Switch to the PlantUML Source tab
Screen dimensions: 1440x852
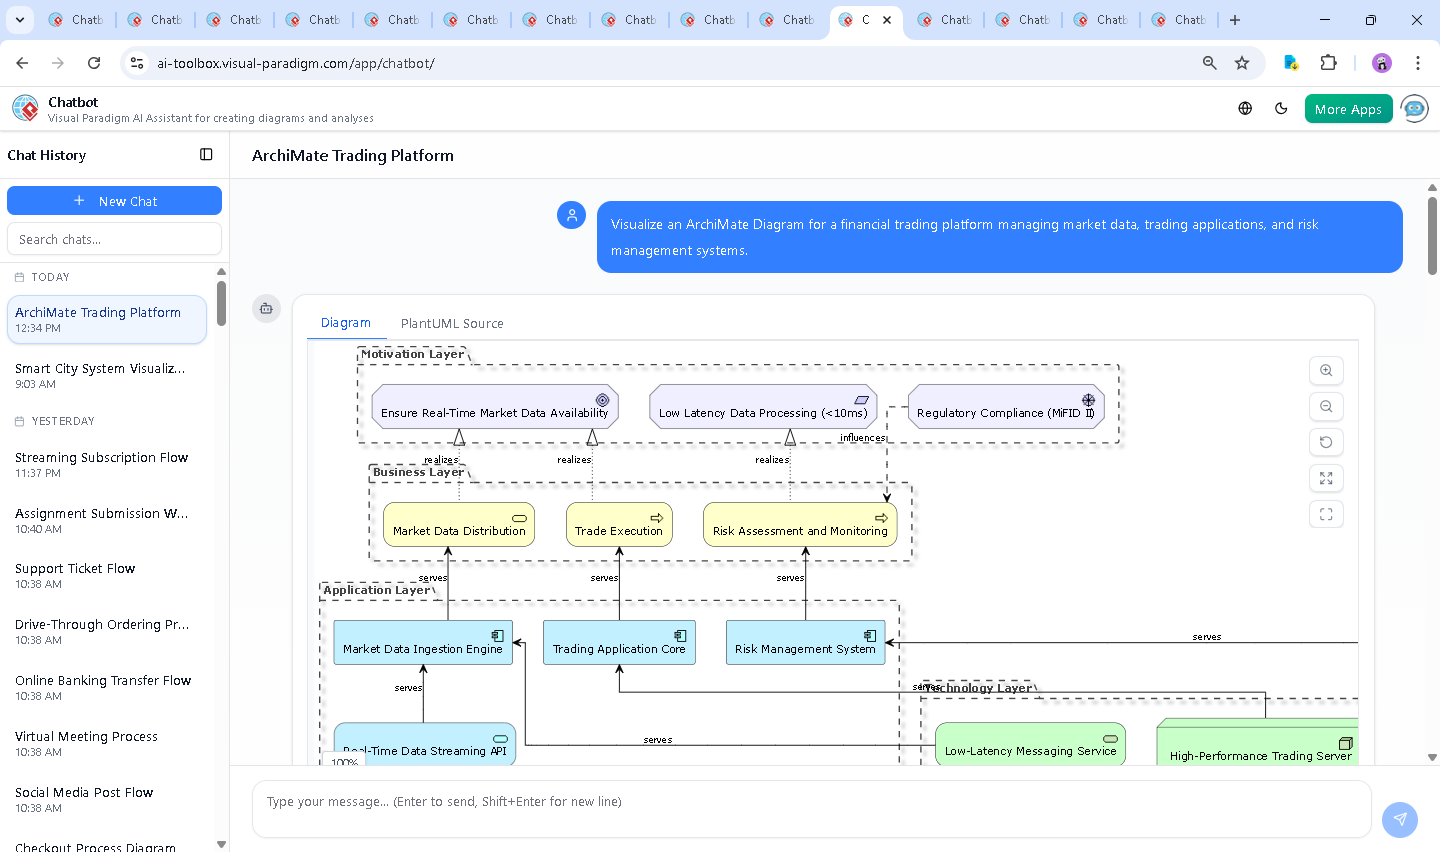(x=452, y=323)
